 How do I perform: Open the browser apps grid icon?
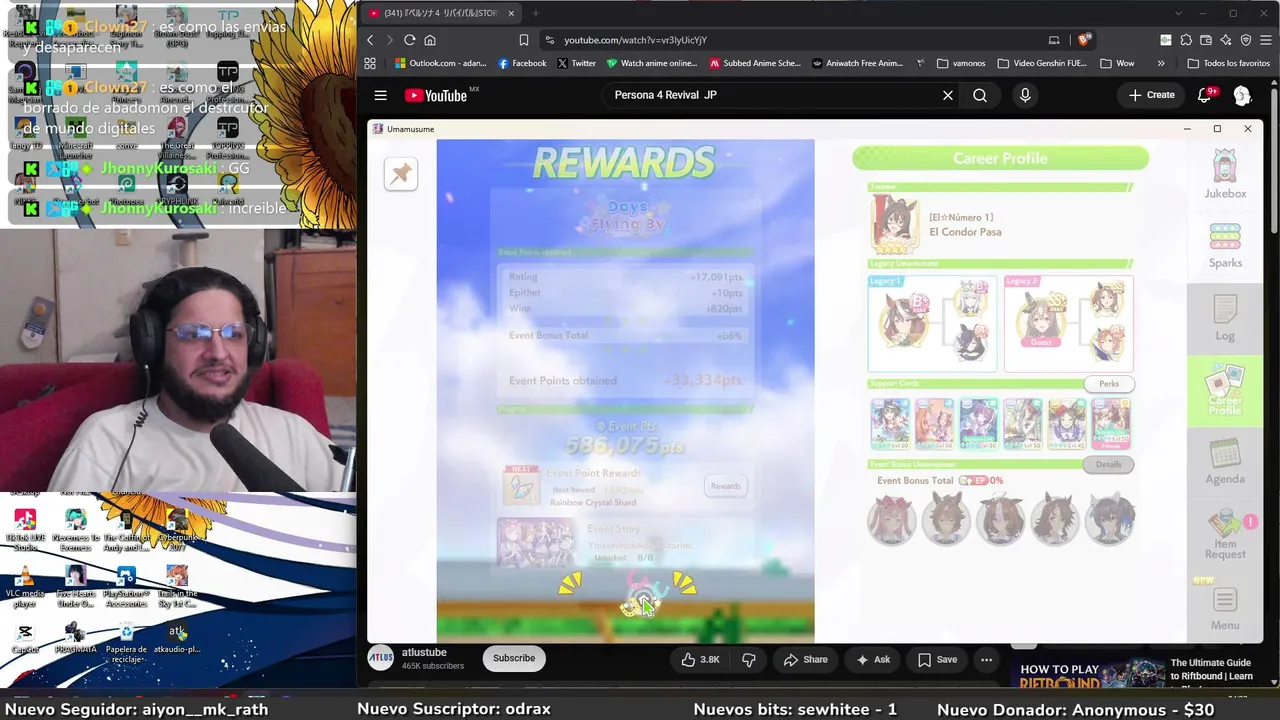tap(370, 63)
